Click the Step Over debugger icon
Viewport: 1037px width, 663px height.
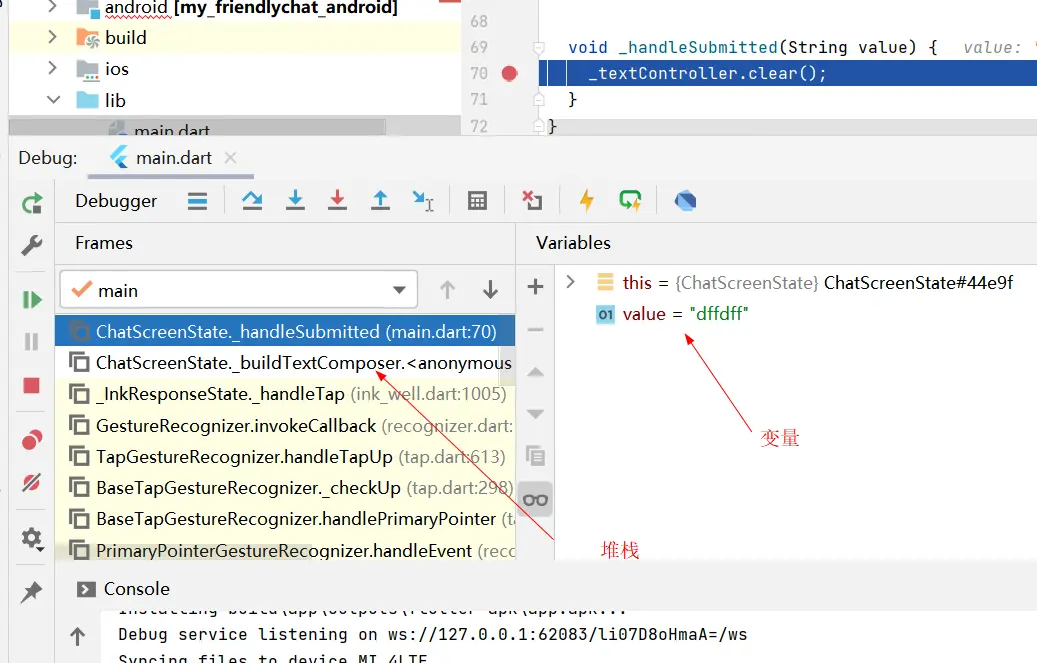click(252, 201)
